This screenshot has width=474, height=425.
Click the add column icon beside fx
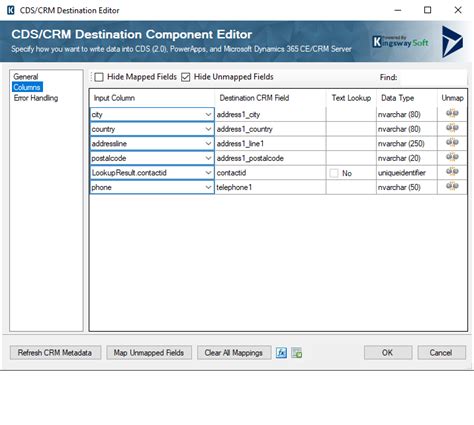[296, 353]
